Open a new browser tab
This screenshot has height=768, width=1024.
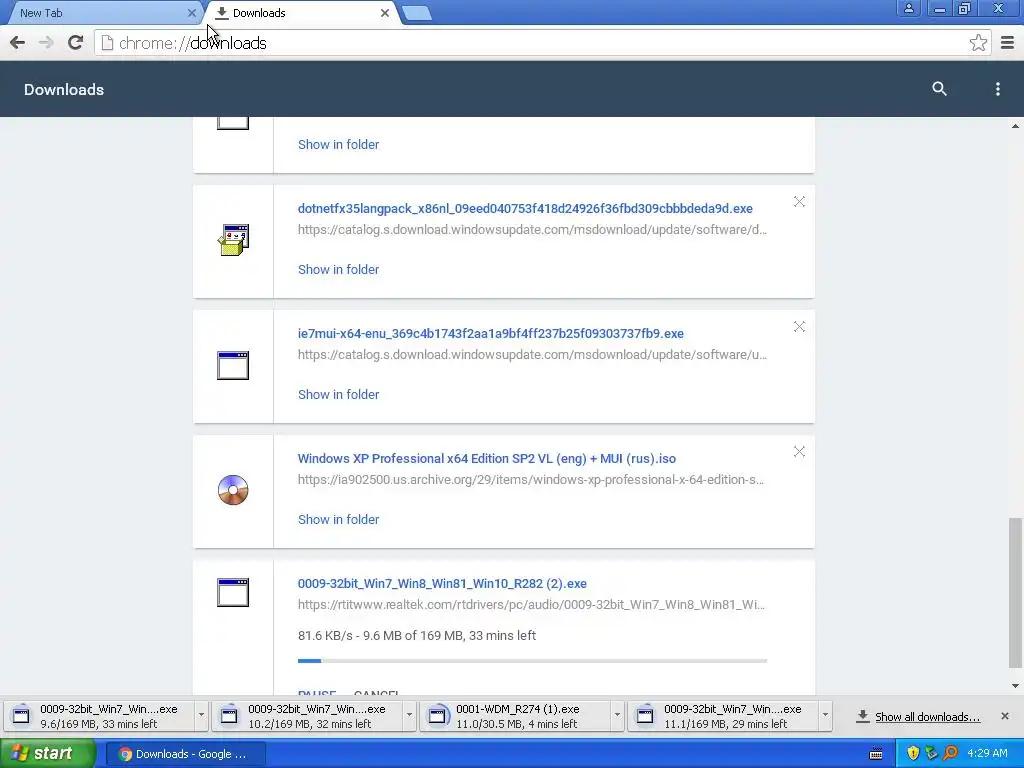(x=417, y=13)
